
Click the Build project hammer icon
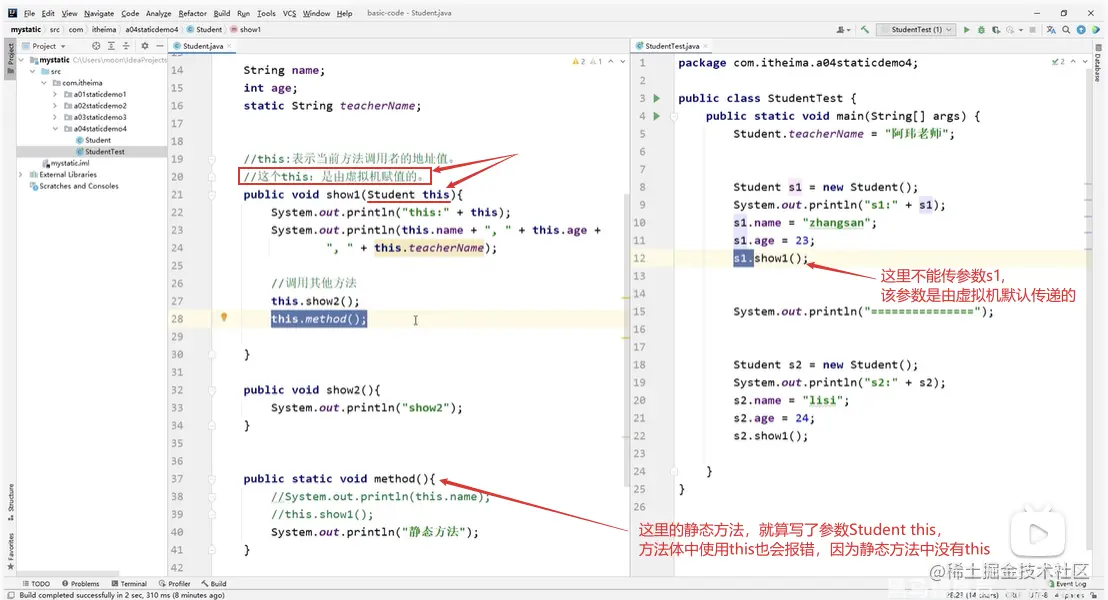click(865, 30)
